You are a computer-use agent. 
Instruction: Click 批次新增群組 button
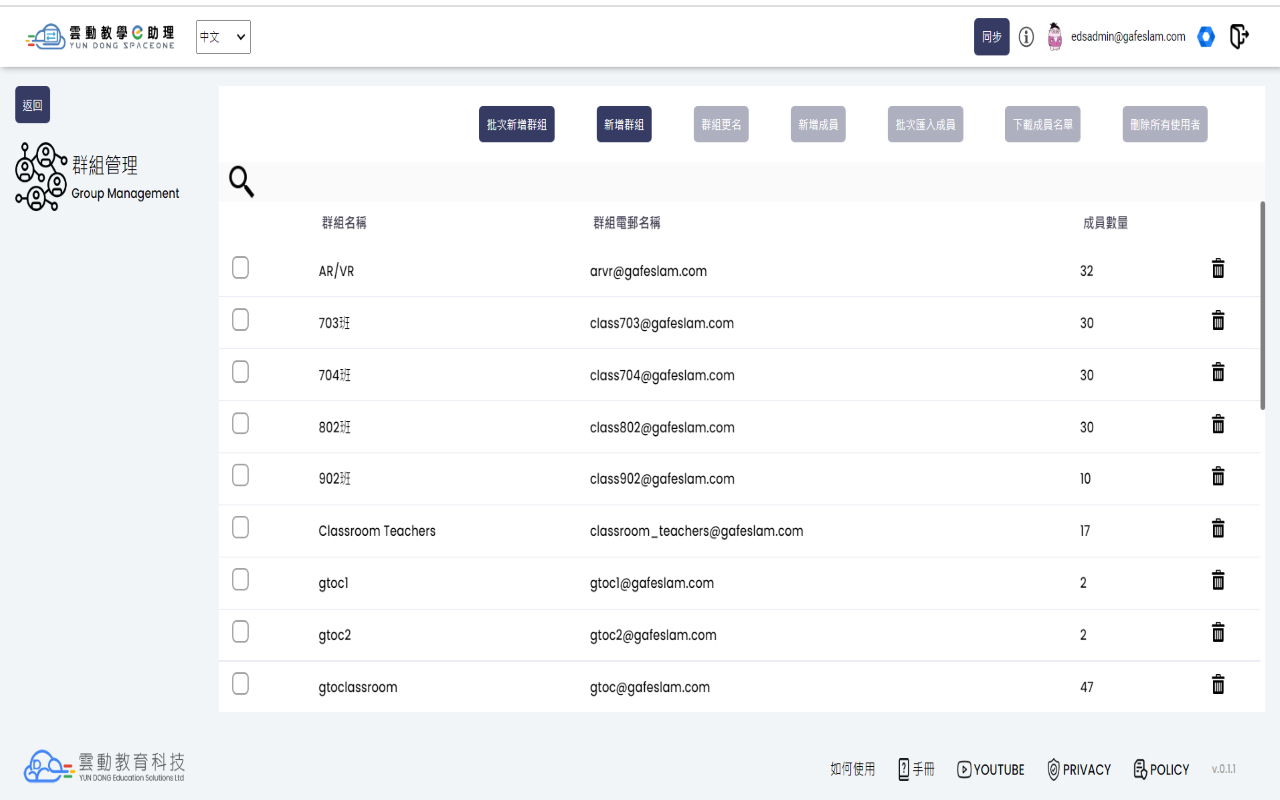[517, 124]
